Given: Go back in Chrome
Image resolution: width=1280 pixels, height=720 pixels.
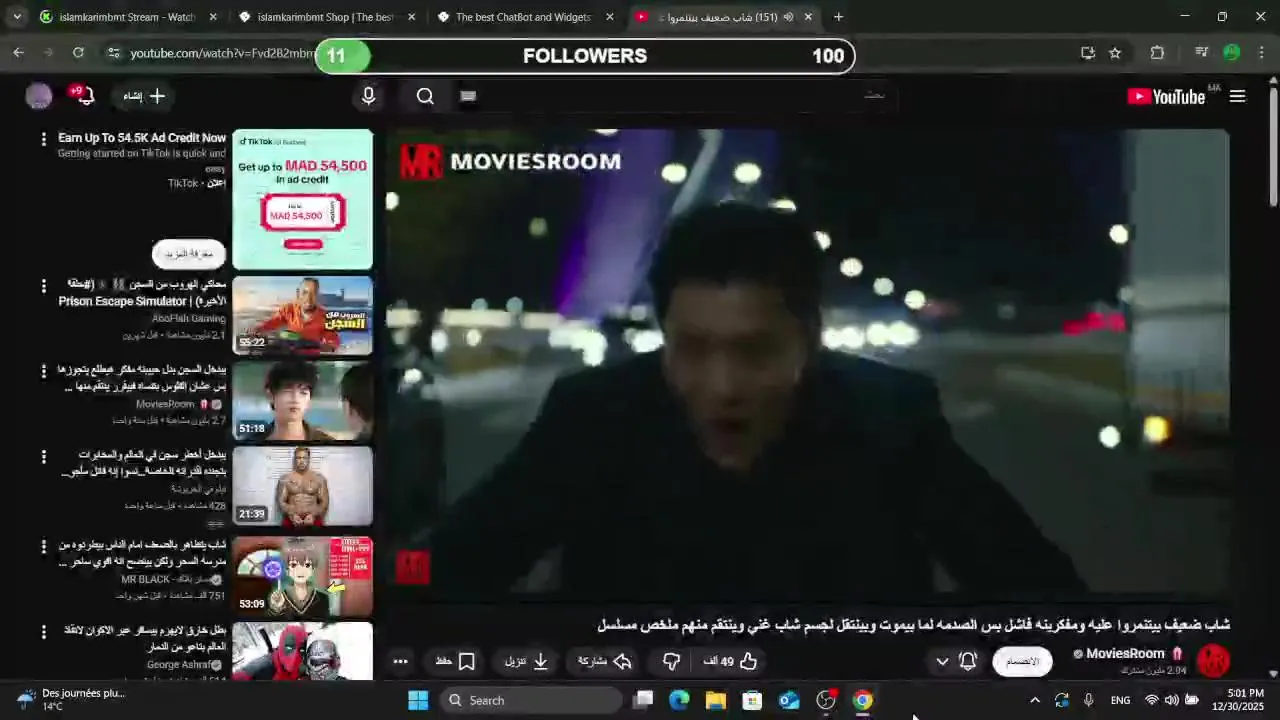Looking at the screenshot, I should [x=19, y=53].
